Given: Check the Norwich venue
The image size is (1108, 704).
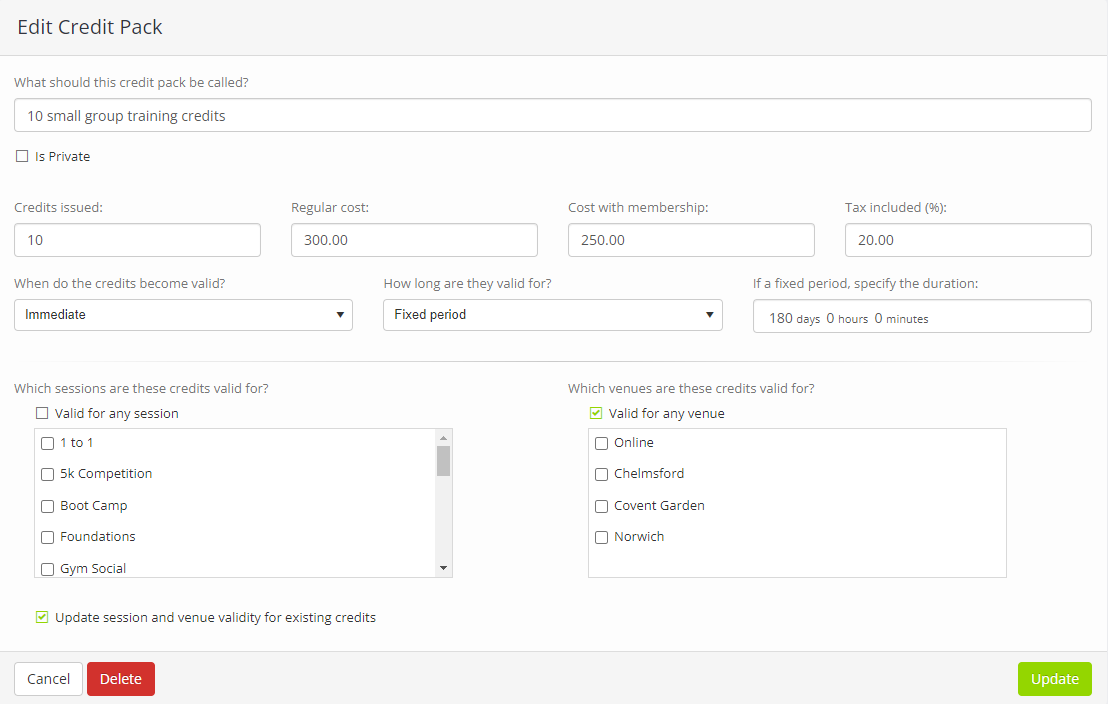Looking at the screenshot, I should point(601,537).
